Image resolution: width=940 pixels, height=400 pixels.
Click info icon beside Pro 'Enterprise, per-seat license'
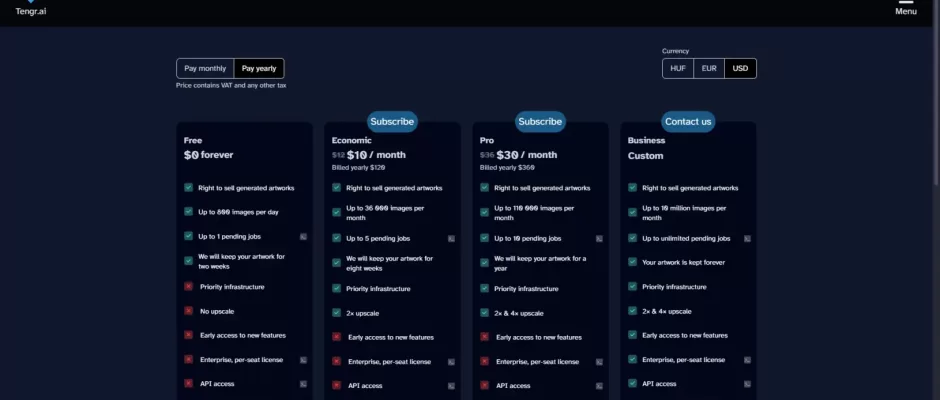599,362
